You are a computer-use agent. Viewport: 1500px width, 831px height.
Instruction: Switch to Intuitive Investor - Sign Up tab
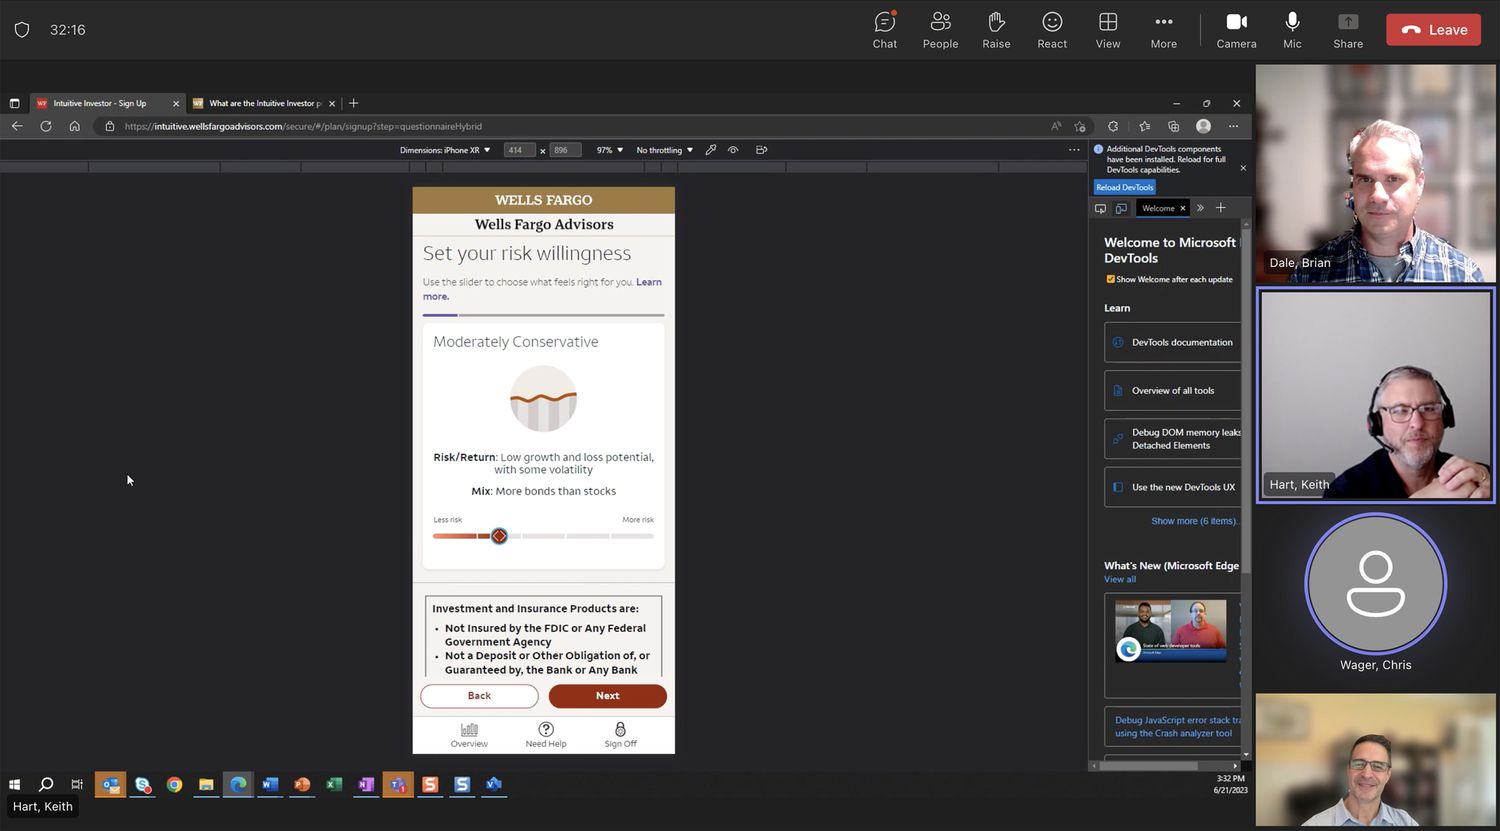(108, 103)
